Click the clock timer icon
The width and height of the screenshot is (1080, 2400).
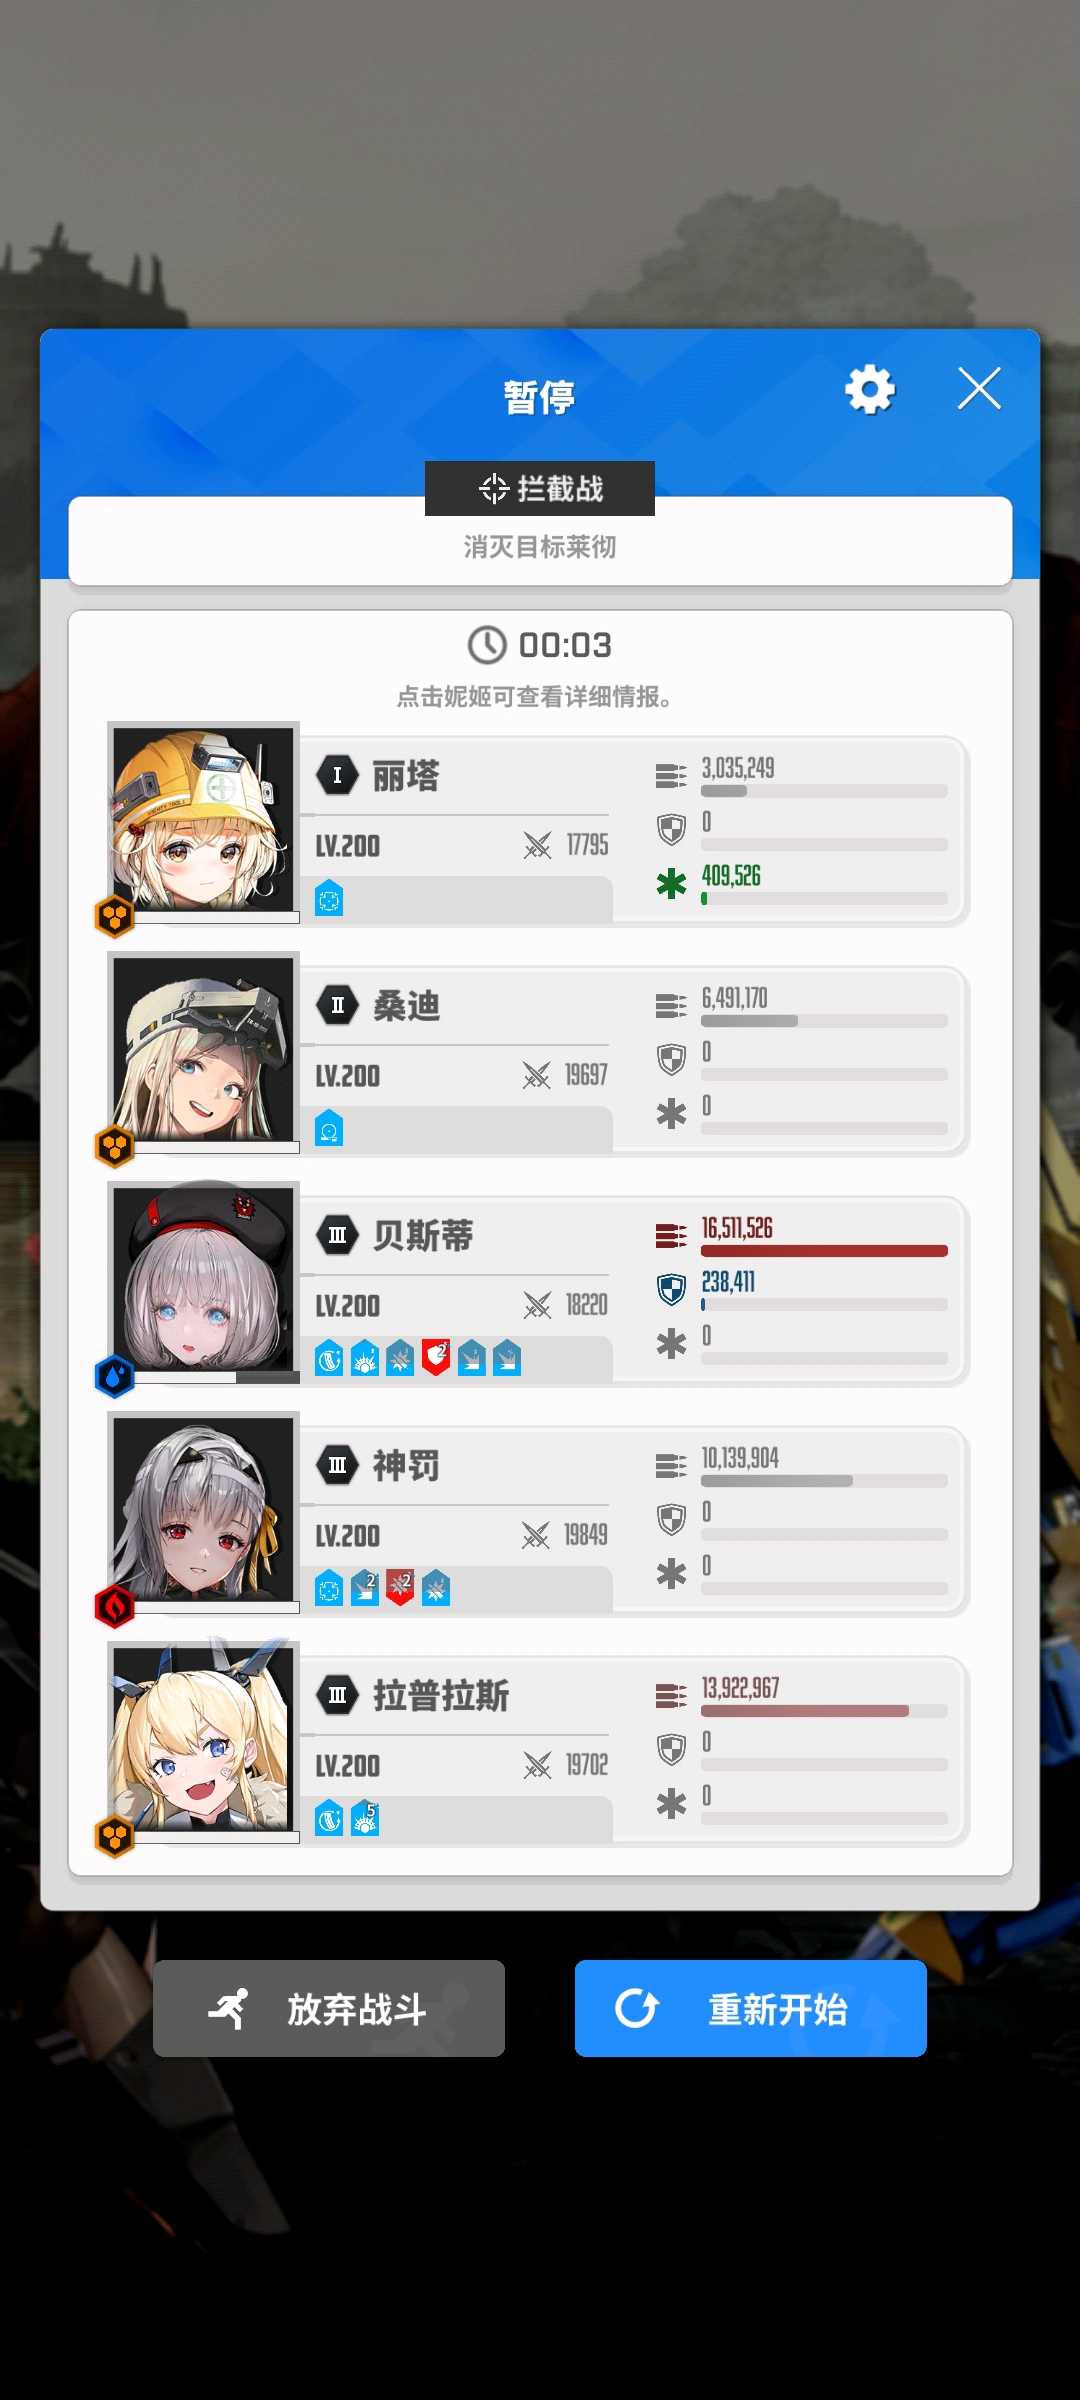click(x=487, y=645)
